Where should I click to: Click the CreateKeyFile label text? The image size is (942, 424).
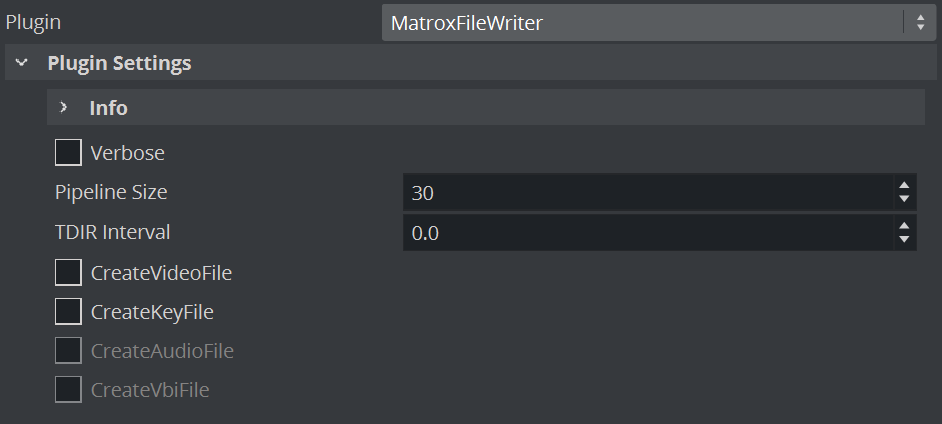(x=152, y=312)
